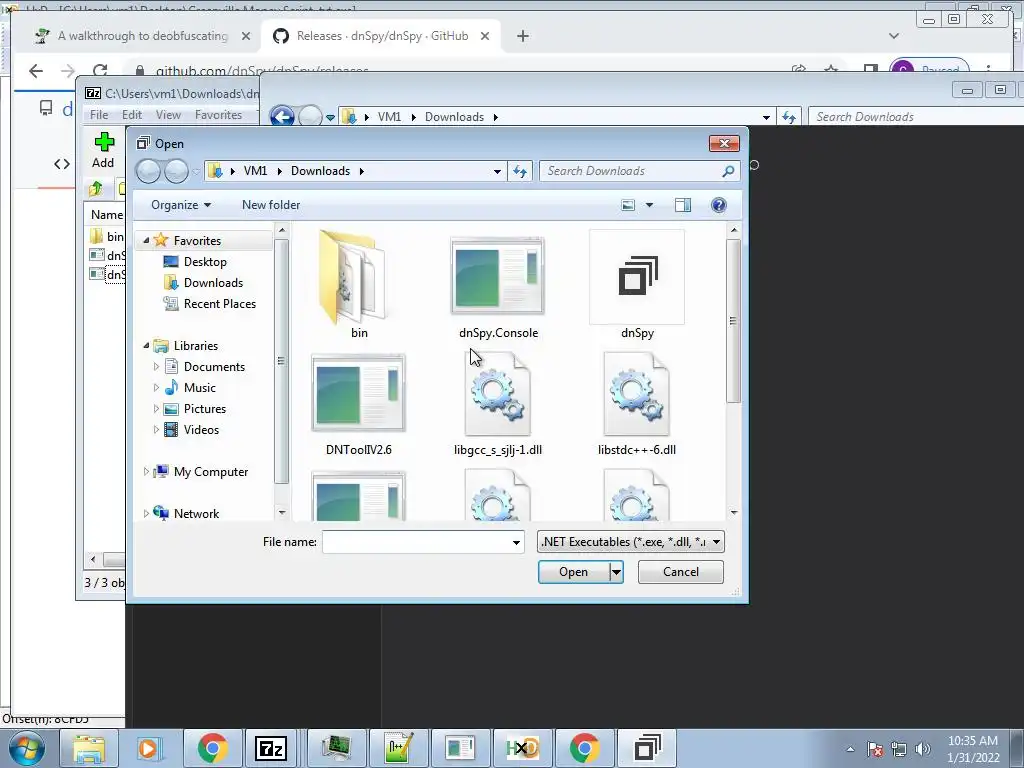Collapse the Libraries tree section
Viewport: 1024px width, 768px height.
click(146, 345)
